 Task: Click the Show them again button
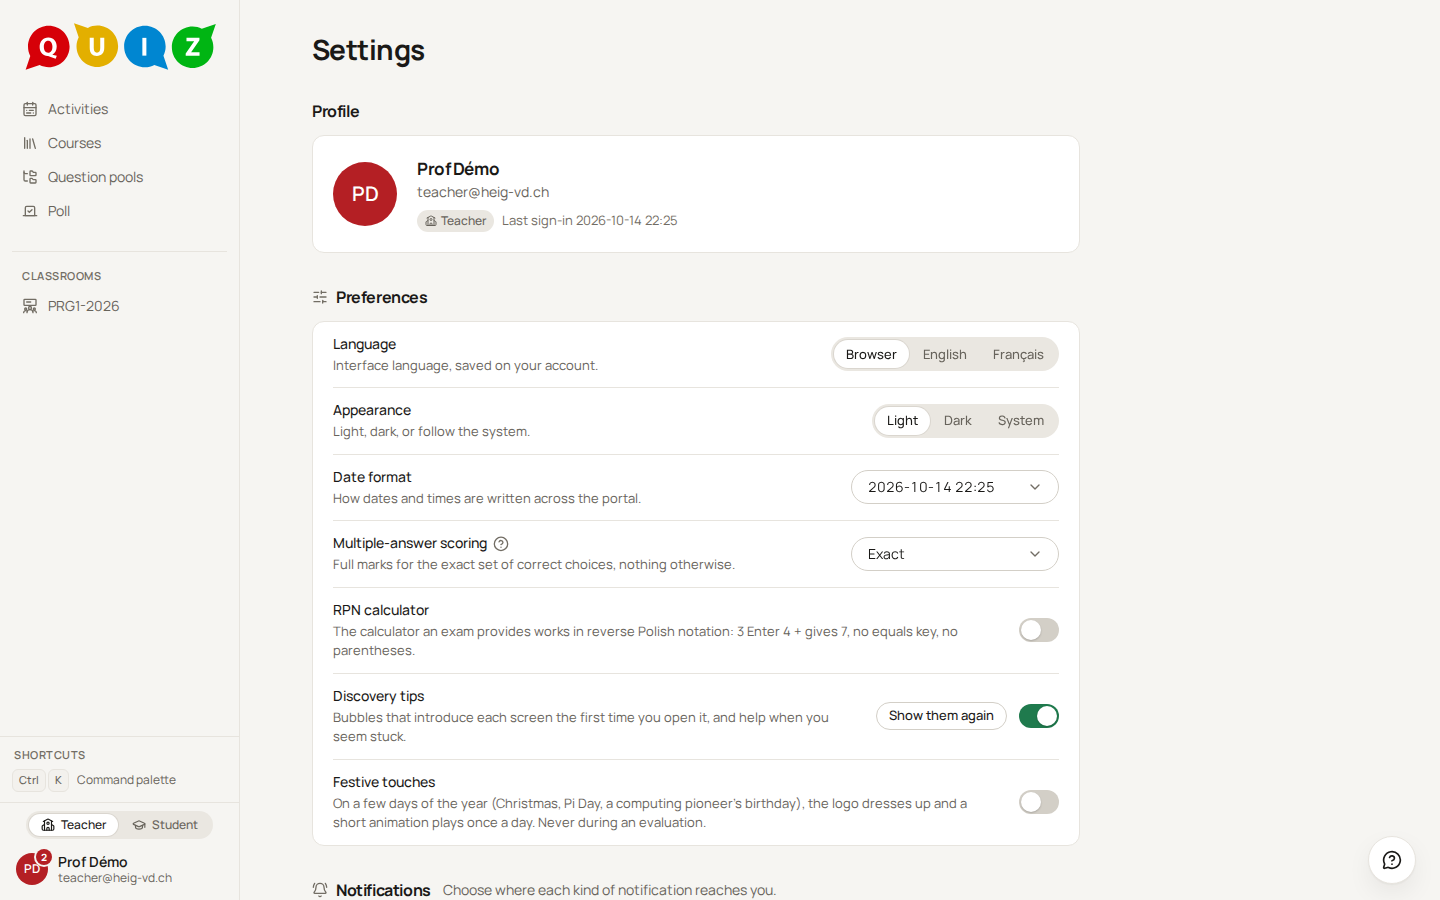click(x=941, y=716)
